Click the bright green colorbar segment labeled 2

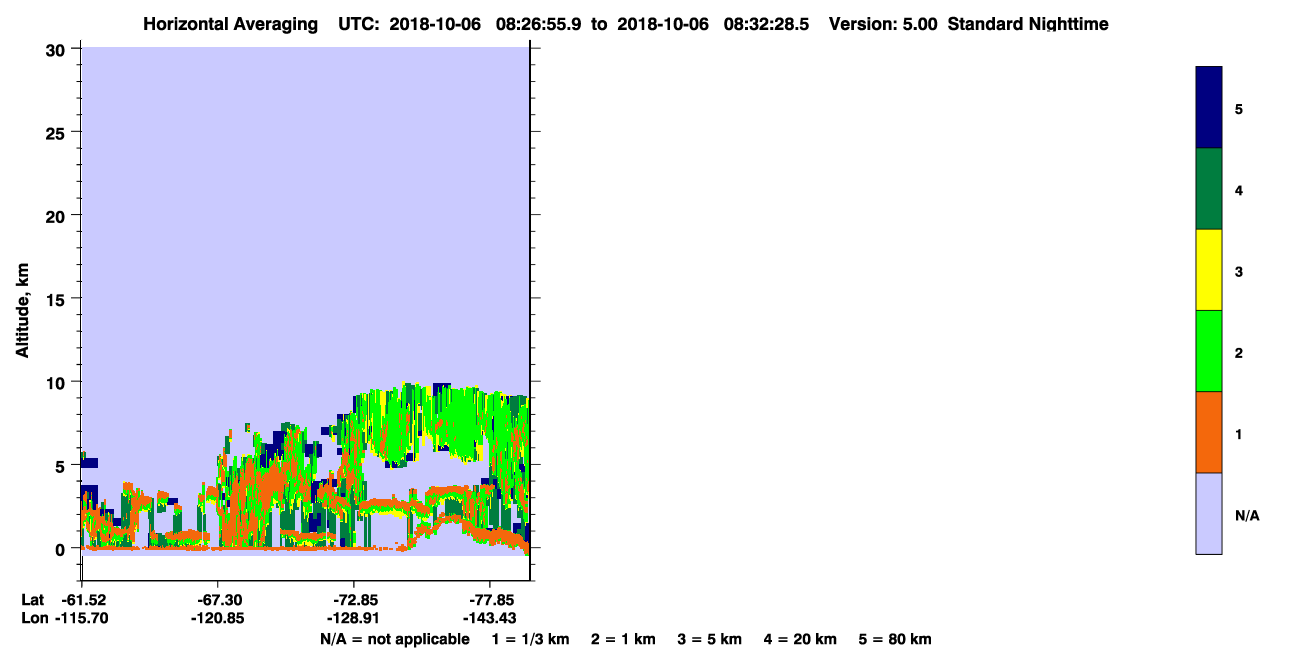click(x=1209, y=351)
